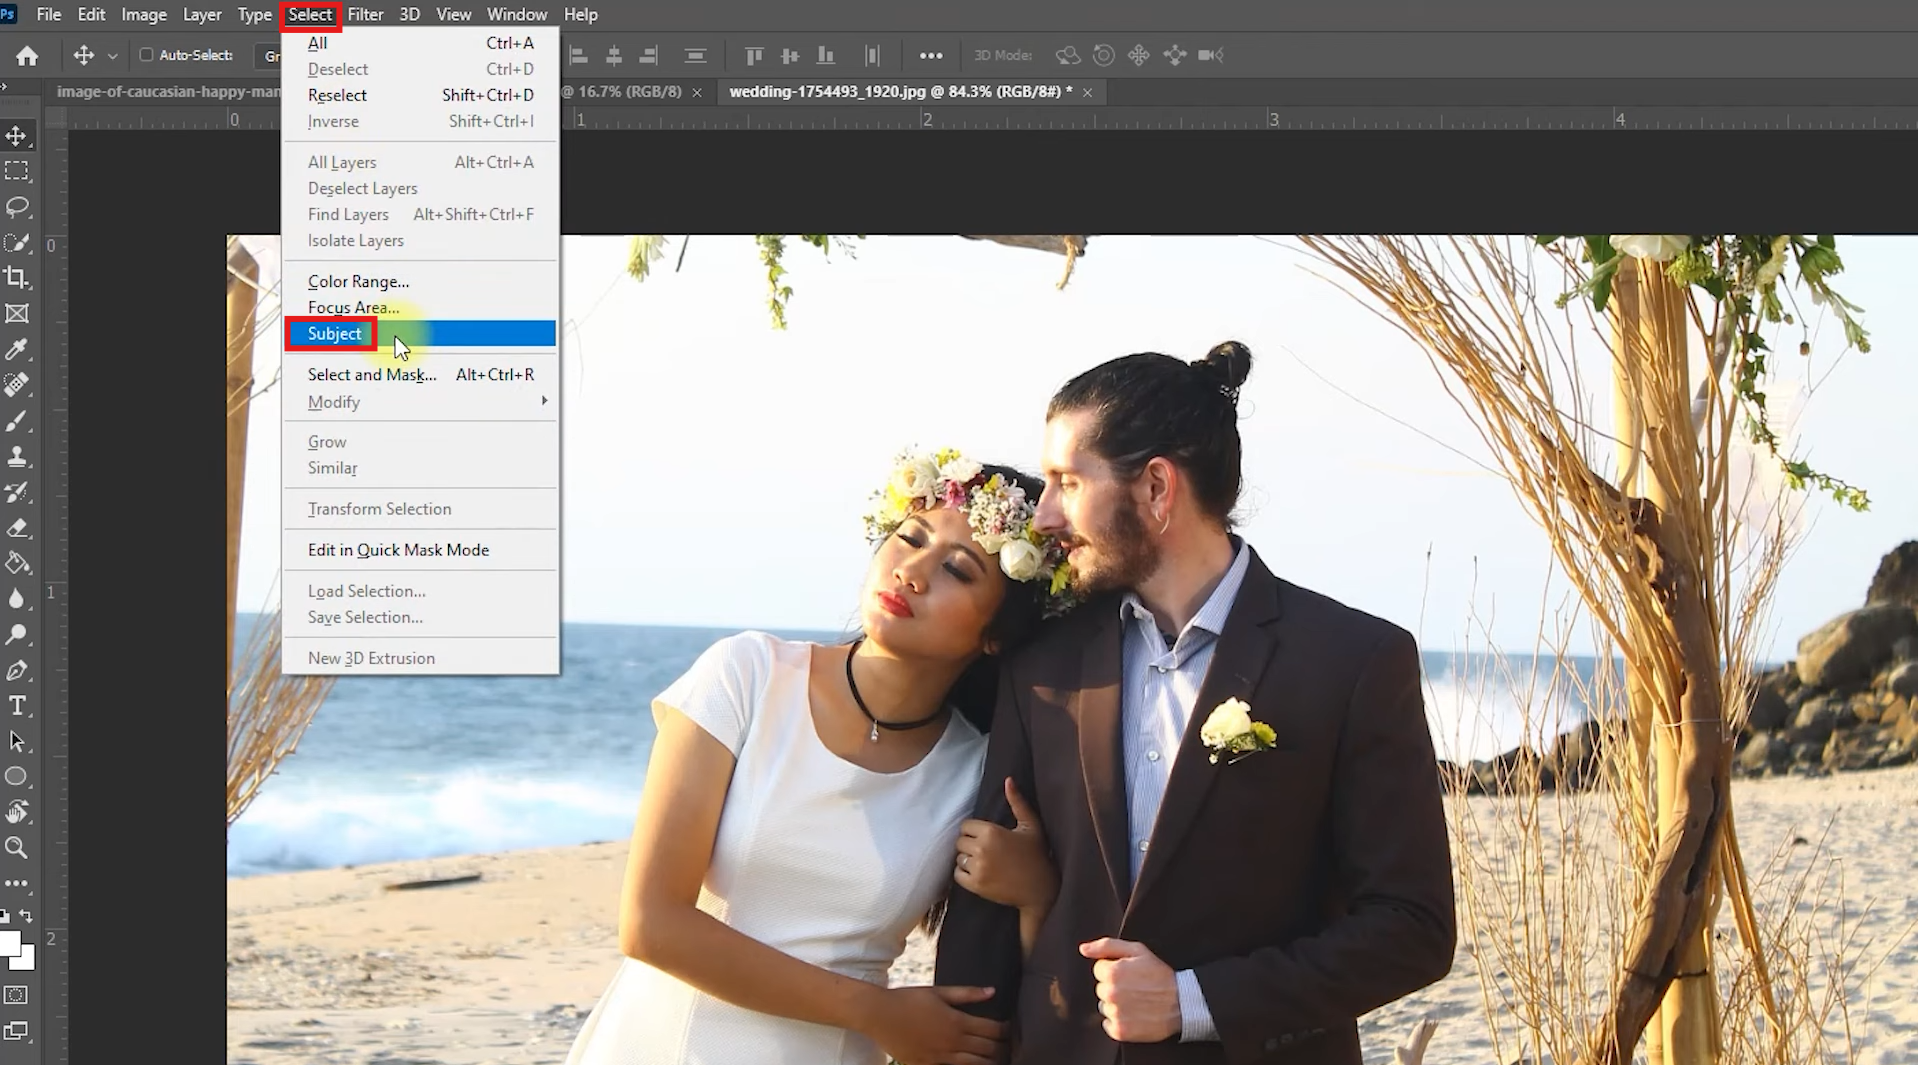This screenshot has height=1065, width=1918.
Task: Select the Eyedropper tool
Action: click(x=17, y=349)
